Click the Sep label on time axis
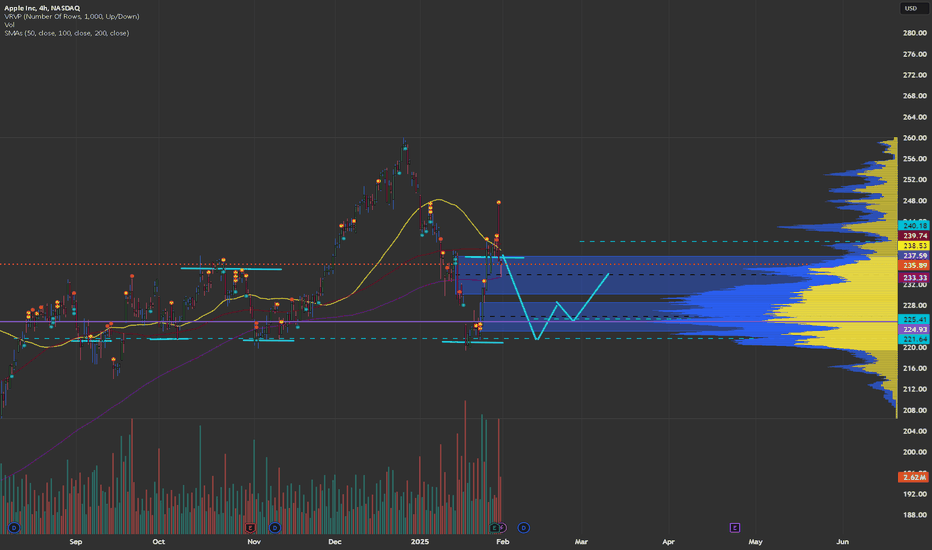 (75, 542)
